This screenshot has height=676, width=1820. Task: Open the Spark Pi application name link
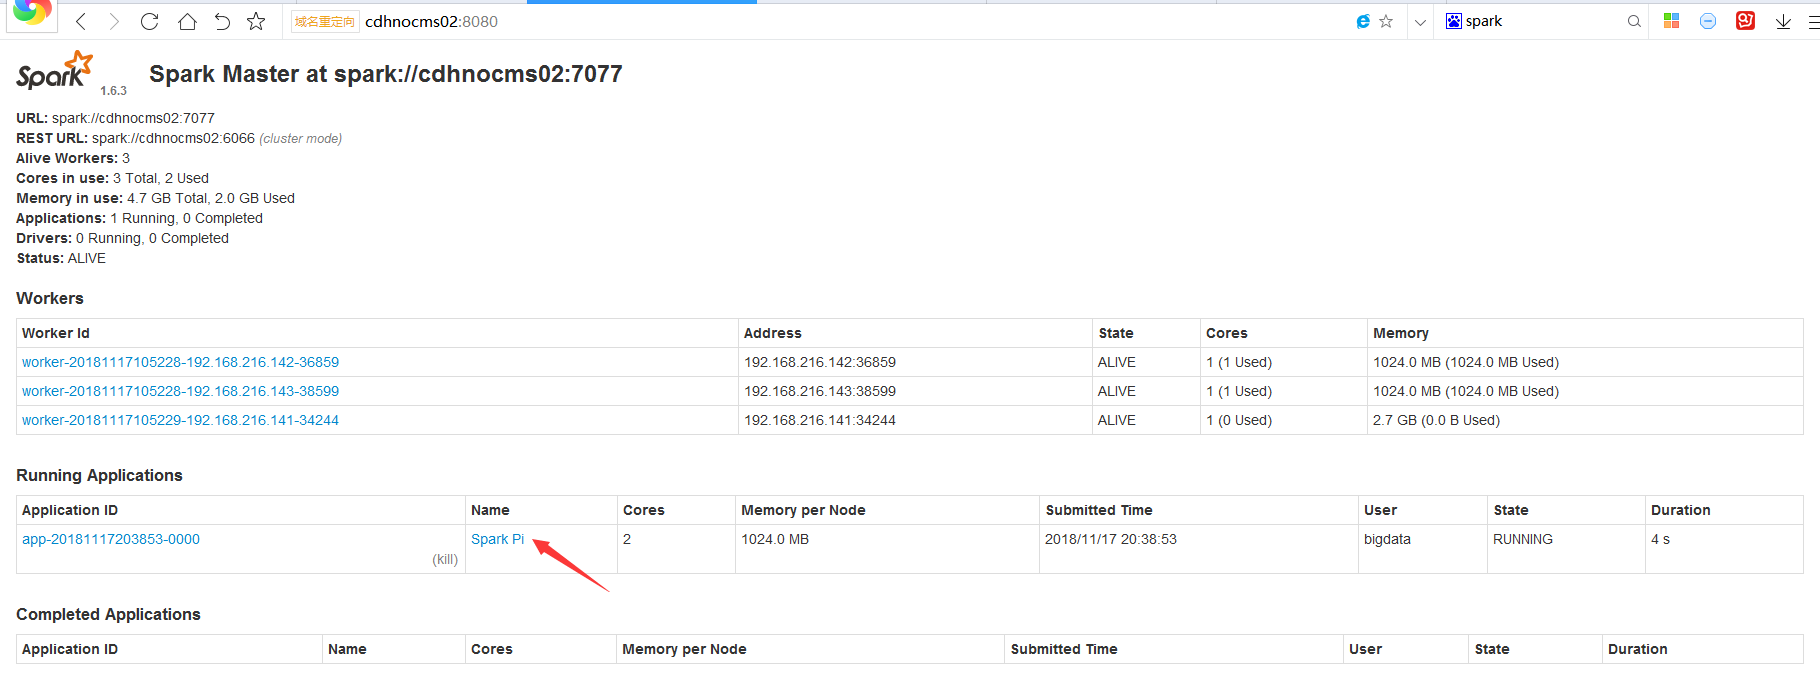[497, 539]
